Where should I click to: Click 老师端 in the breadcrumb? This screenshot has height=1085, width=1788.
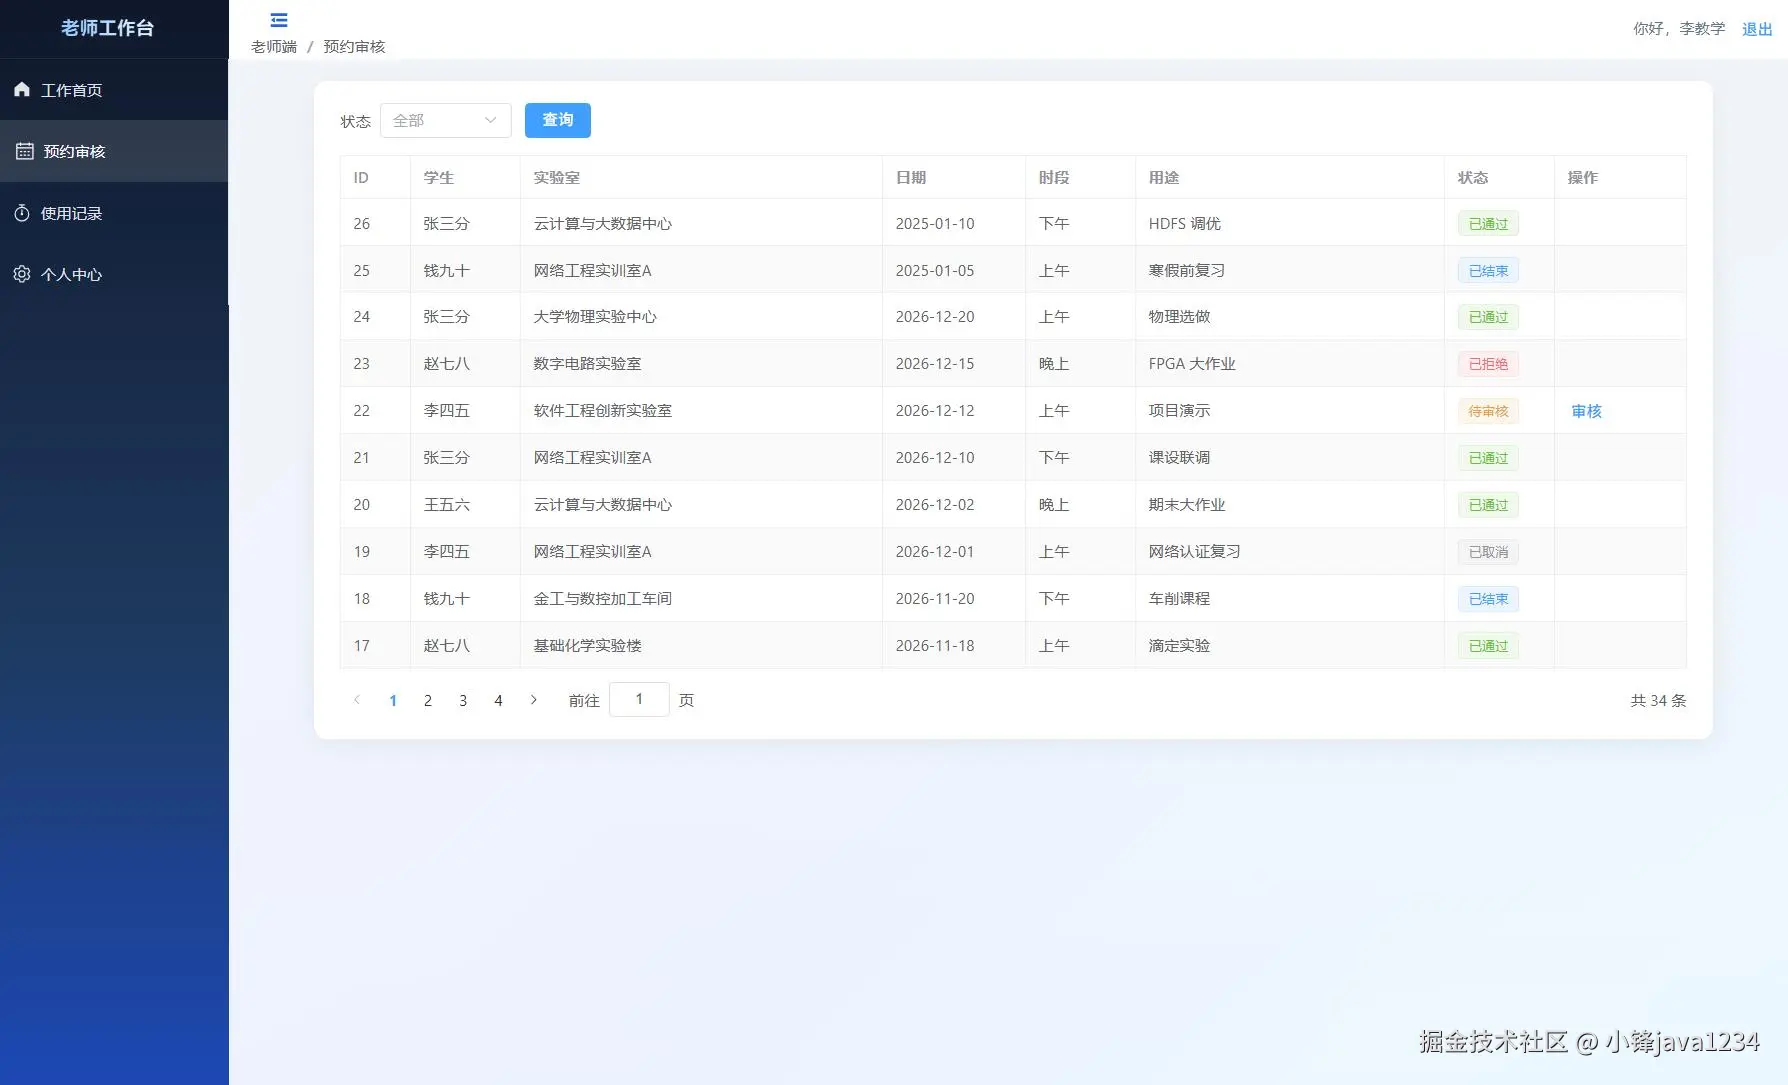click(x=274, y=47)
